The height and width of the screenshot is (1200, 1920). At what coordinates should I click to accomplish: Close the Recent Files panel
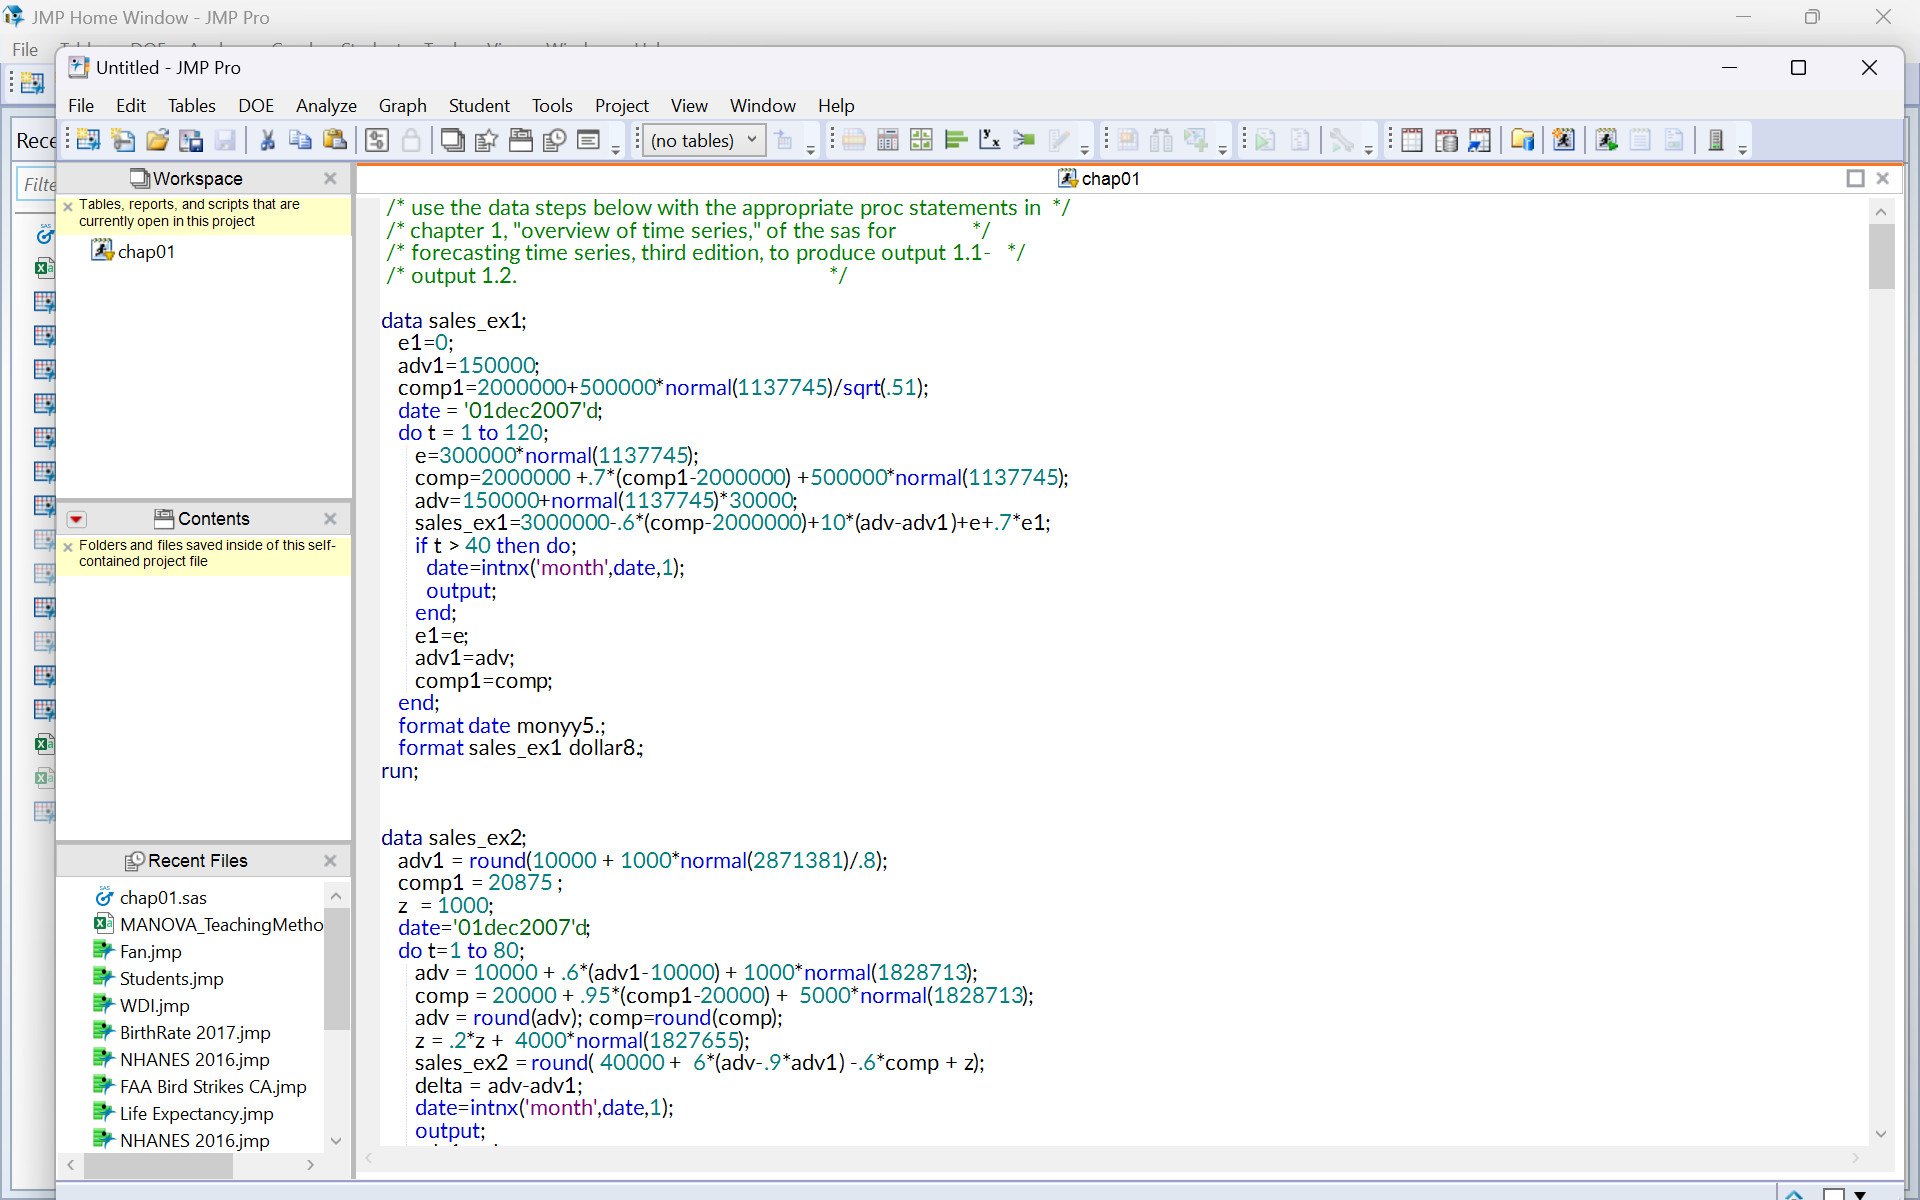pyautogui.click(x=330, y=860)
